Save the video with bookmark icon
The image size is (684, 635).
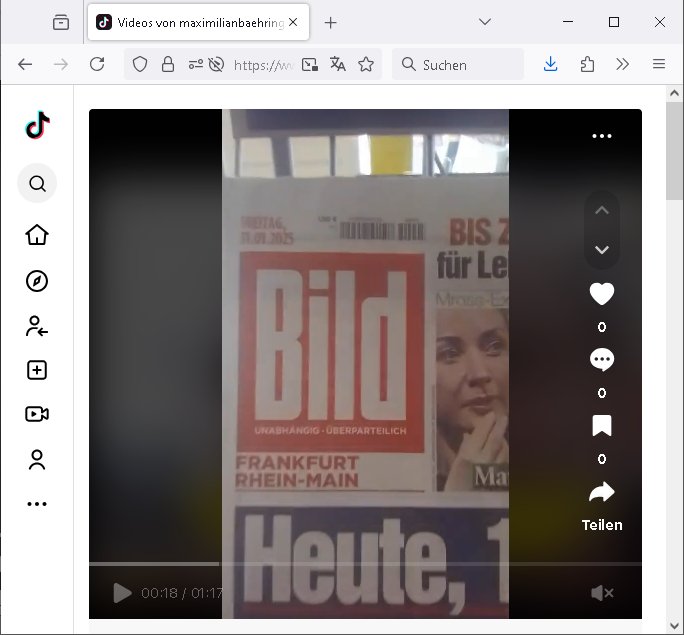point(602,426)
